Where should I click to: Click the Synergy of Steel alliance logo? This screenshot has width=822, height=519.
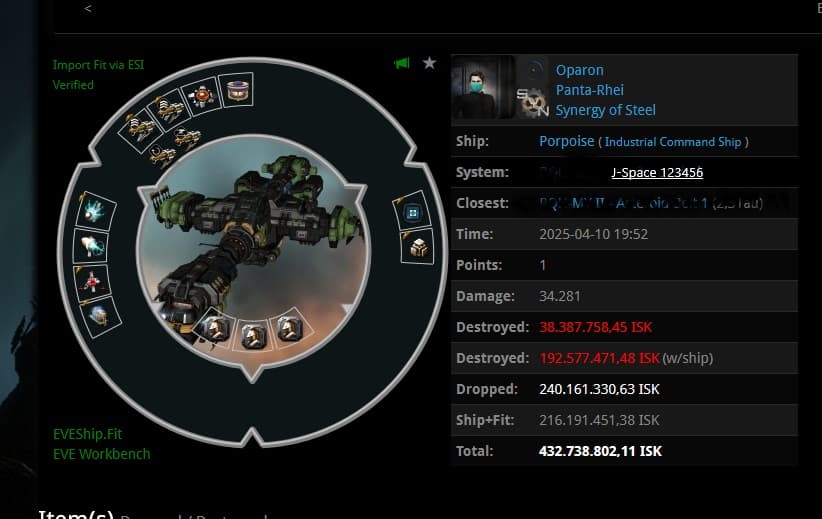pyautogui.click(x=532, y=87)
